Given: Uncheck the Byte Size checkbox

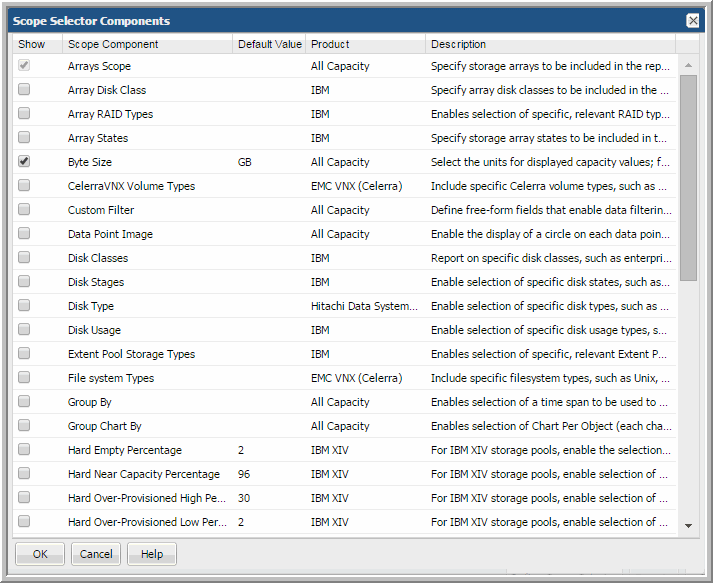Looking at the screenshot, I should coord(24,162).
